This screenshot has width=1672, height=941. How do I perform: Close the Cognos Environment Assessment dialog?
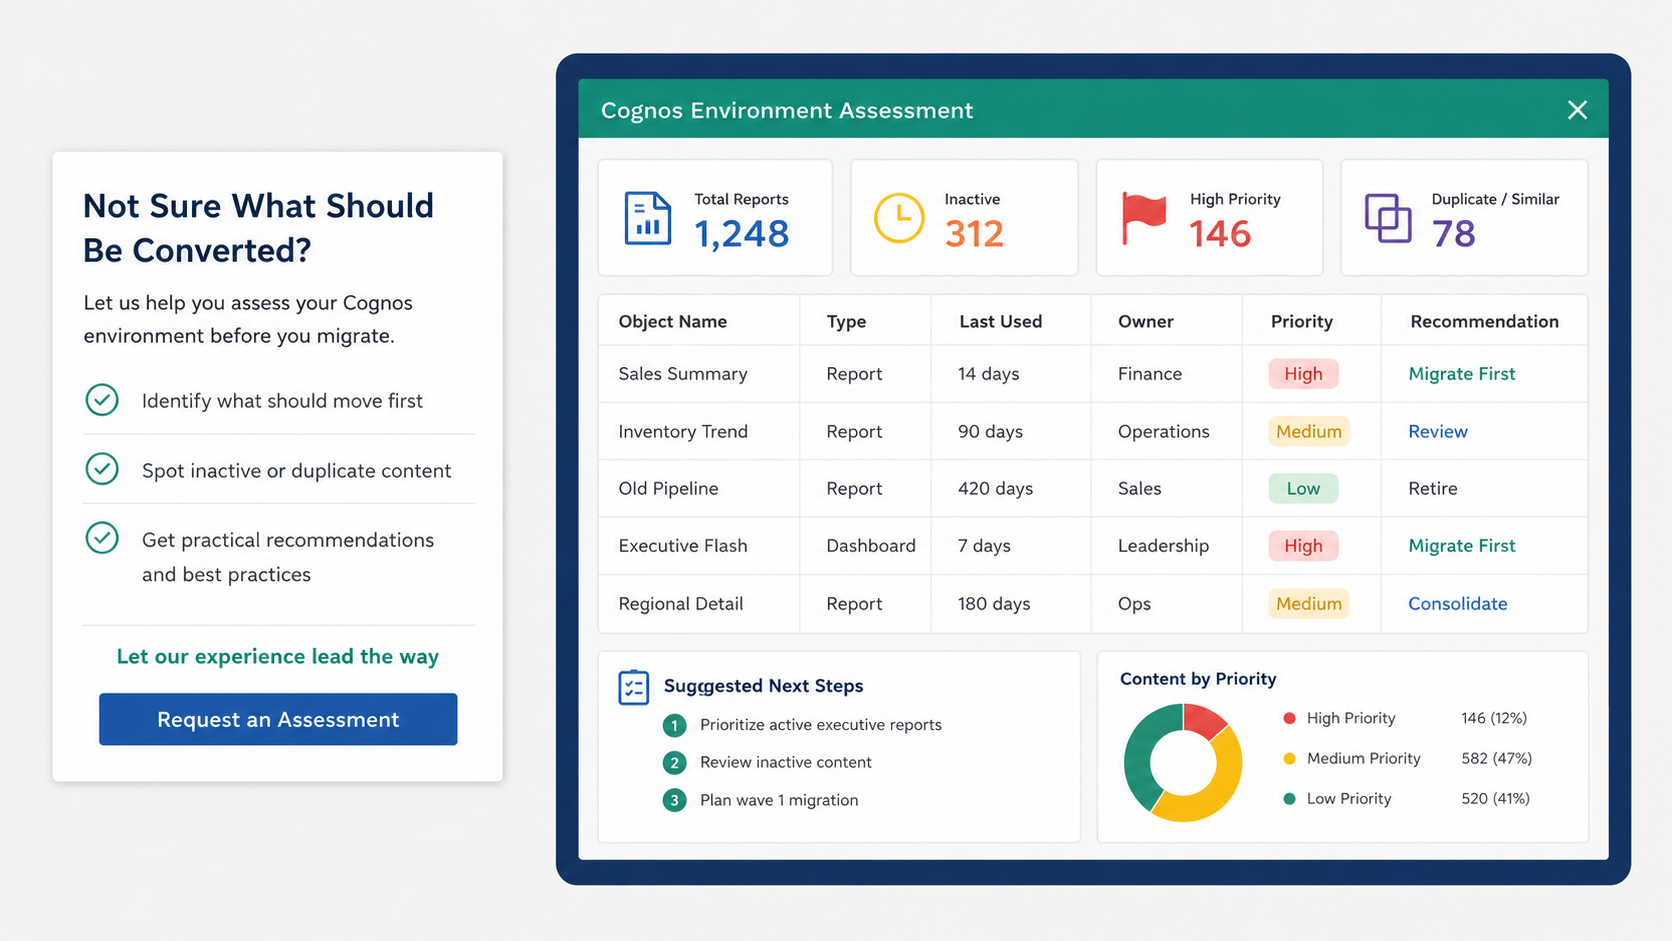coord(1577,110)
